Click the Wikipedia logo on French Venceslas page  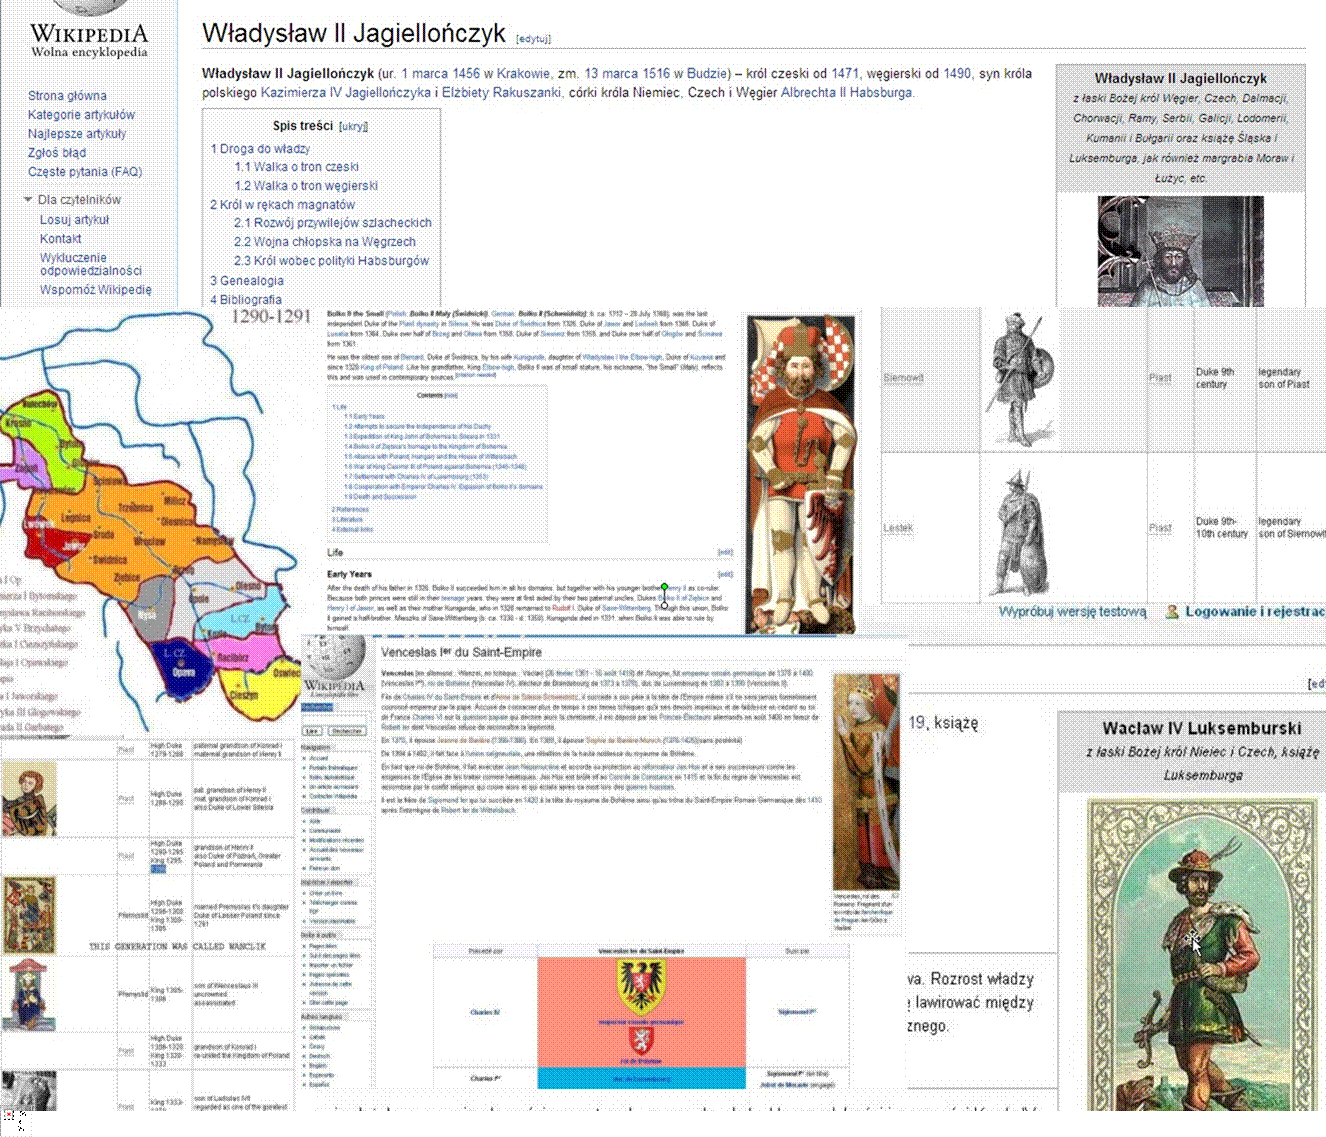pyautogui.click(x=335, y=668)
